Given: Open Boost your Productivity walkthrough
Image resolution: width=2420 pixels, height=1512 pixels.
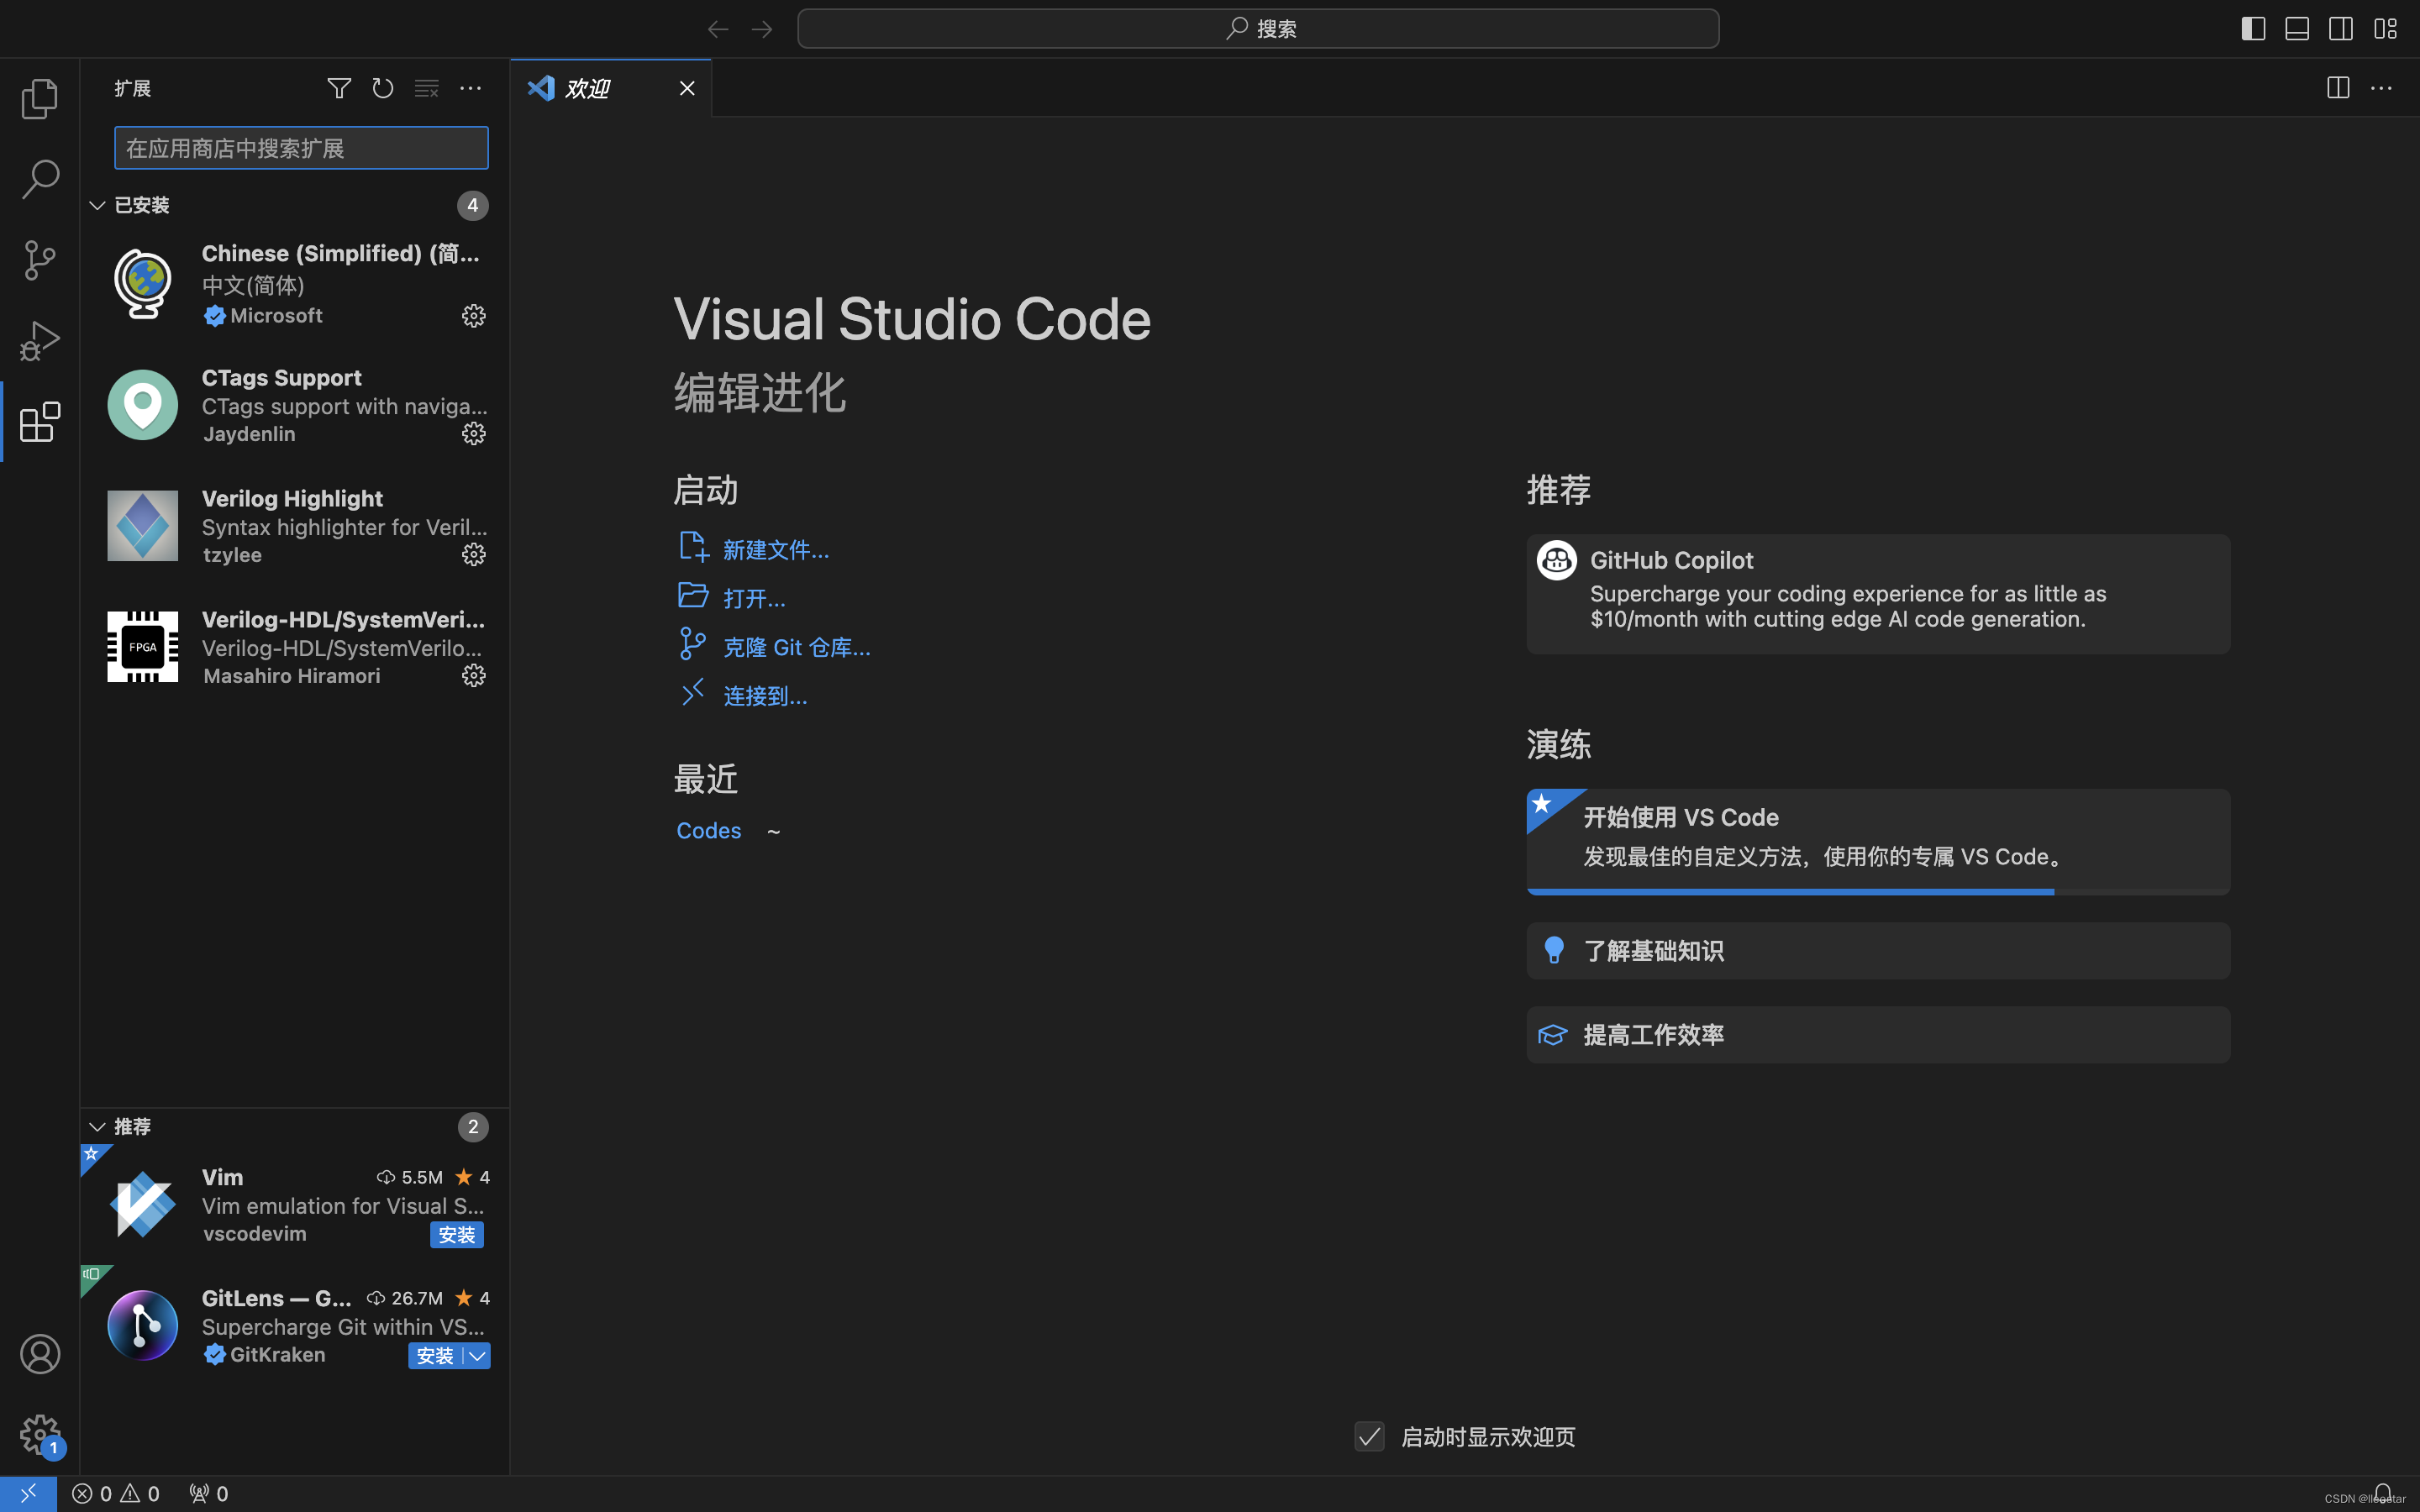Looking at the screenshot, I should click(x=1878, y=1035).
